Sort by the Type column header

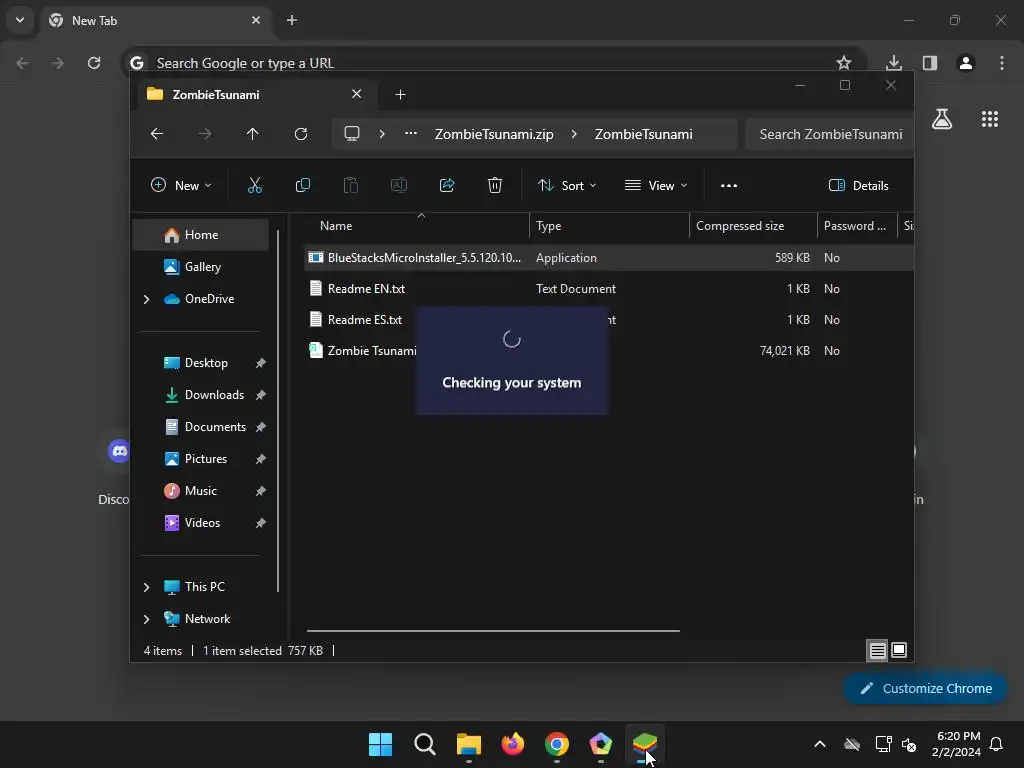pos(609,226)
